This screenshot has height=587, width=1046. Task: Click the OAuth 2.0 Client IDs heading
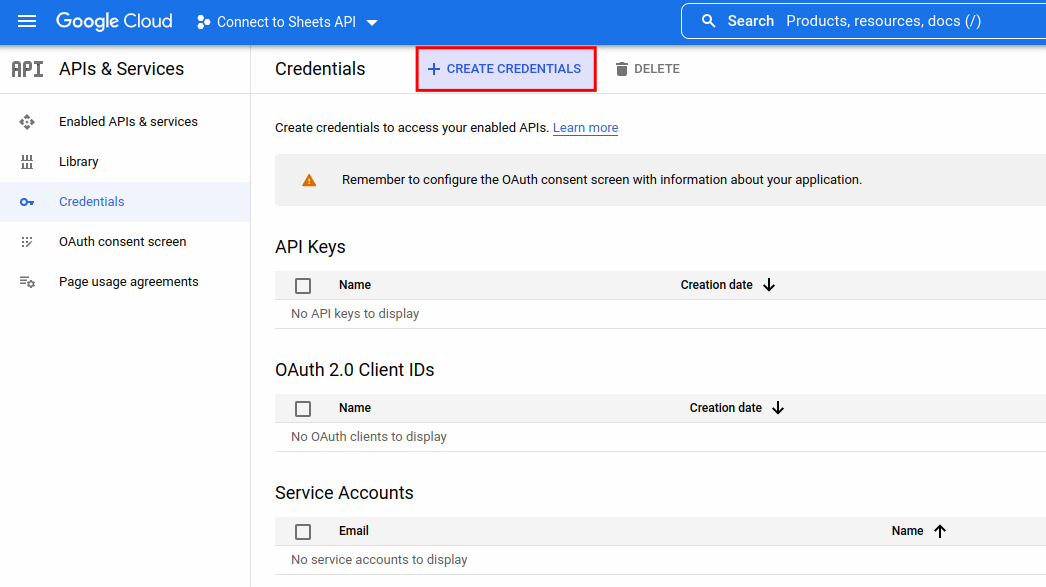pos(354,370)
